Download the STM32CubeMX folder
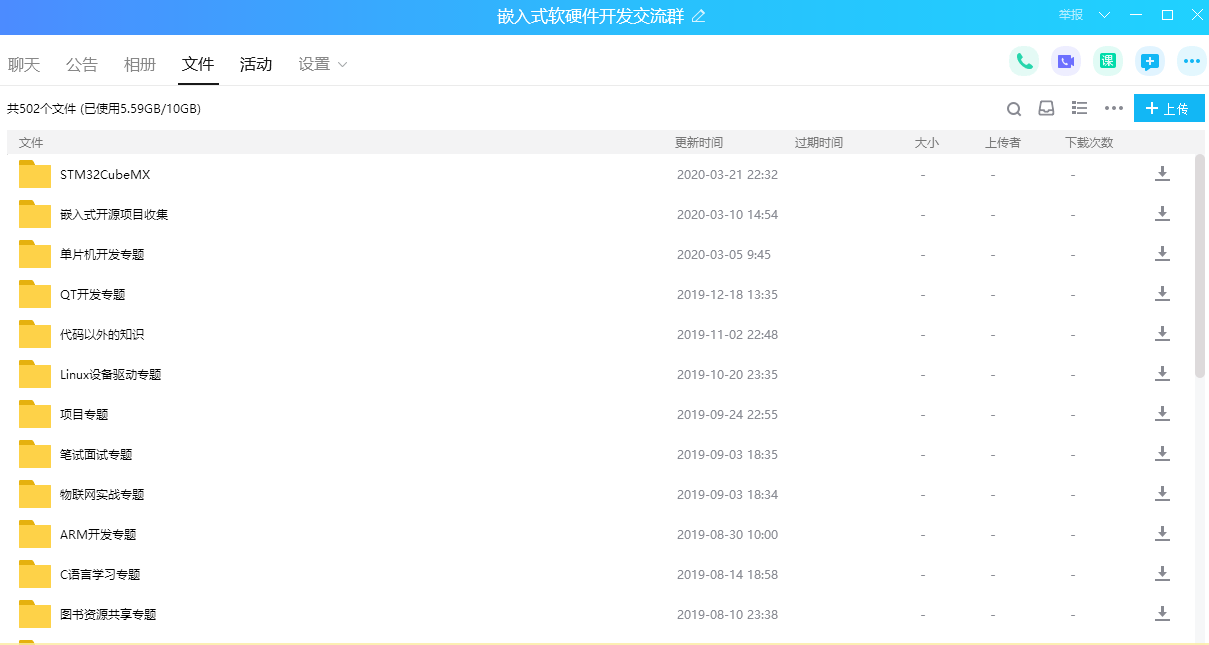 tap(1162, 173)
